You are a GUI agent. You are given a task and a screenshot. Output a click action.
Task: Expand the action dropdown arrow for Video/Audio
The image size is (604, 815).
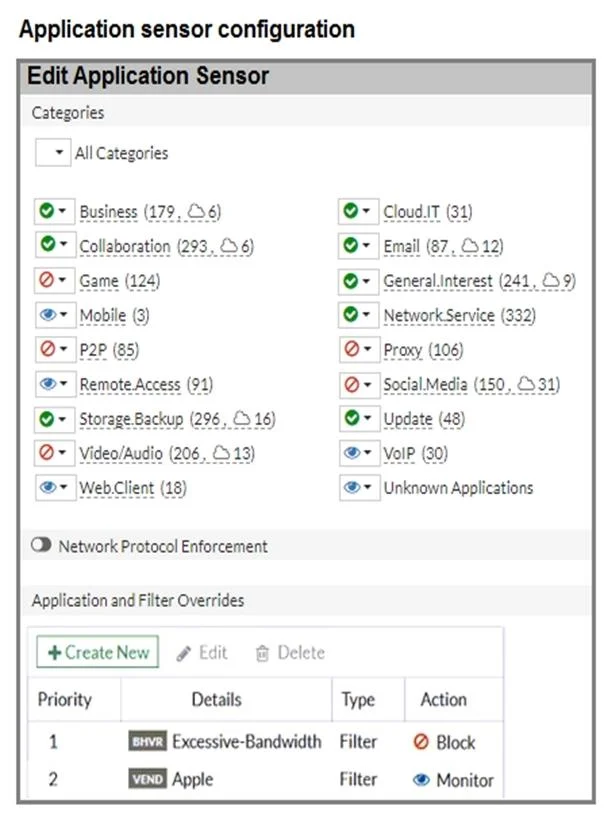point(63,453)
